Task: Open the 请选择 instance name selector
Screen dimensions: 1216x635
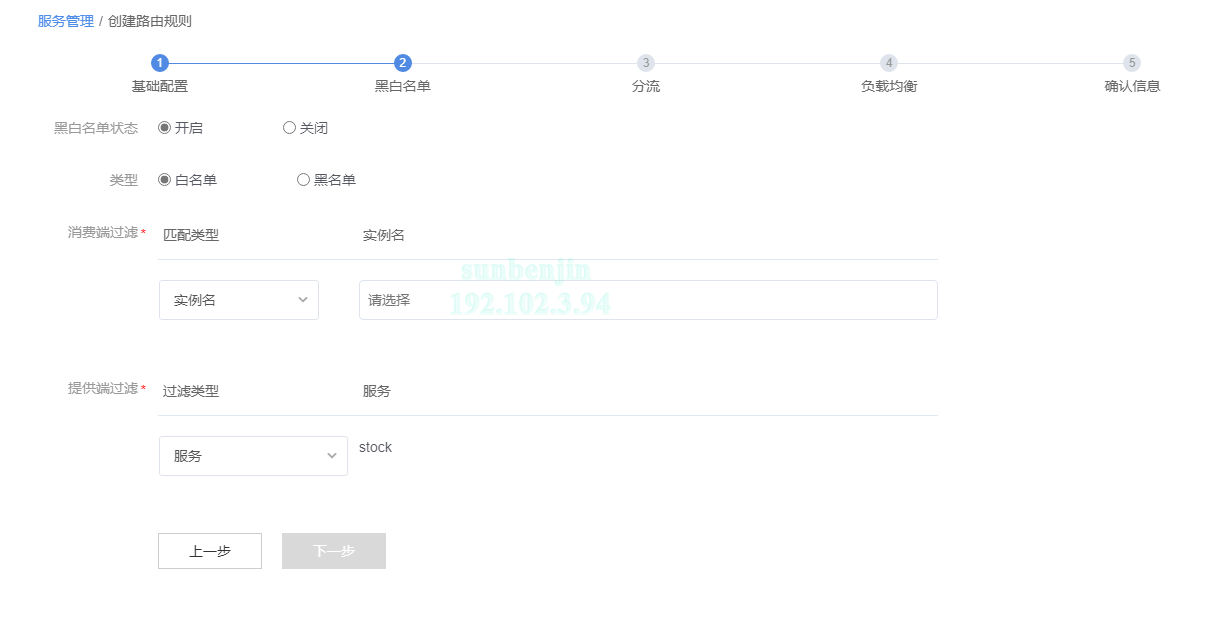Action: 648,300
